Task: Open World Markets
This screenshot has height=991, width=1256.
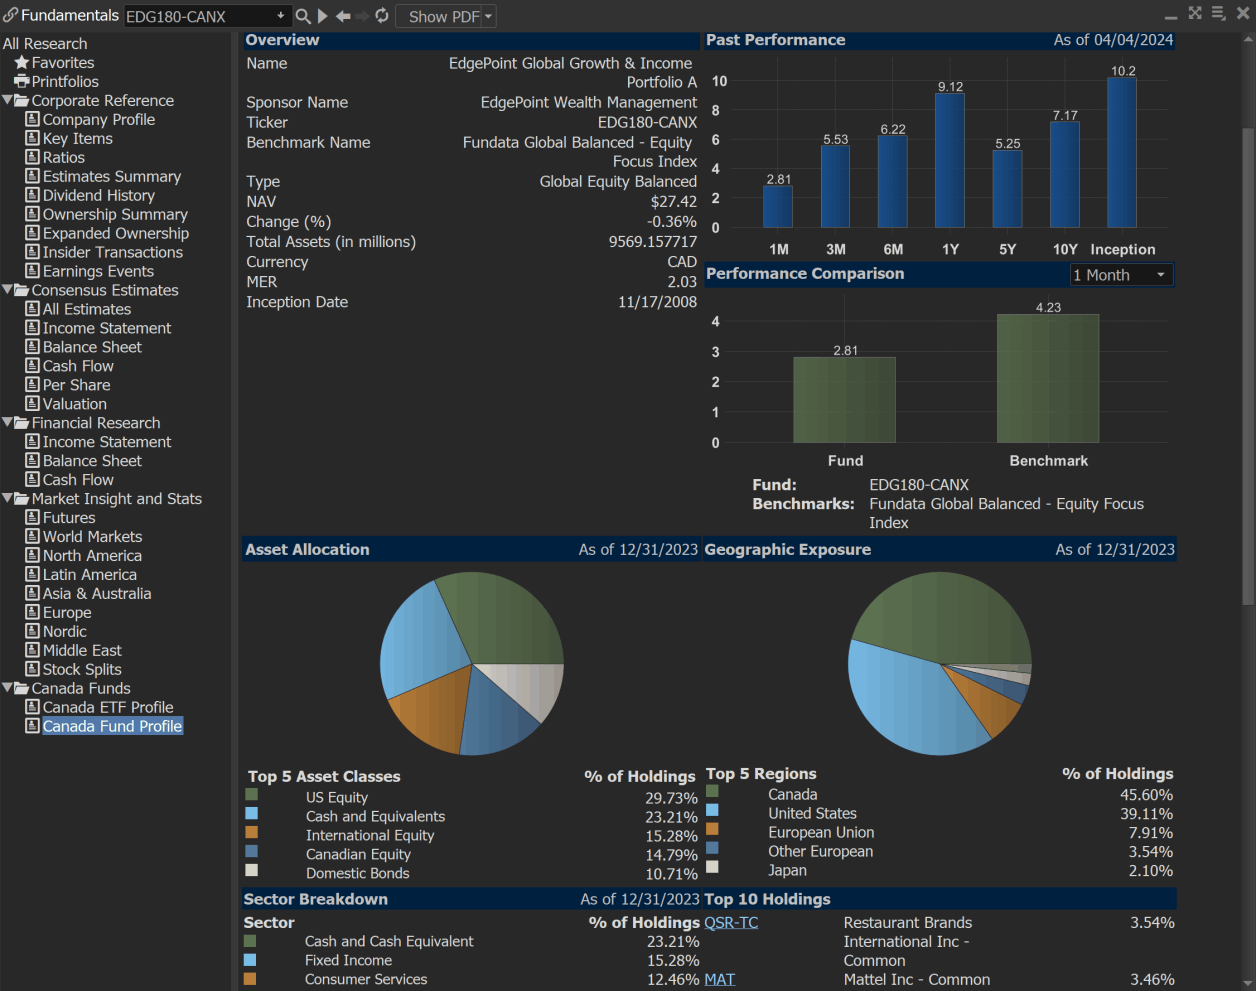Action: 92,536
